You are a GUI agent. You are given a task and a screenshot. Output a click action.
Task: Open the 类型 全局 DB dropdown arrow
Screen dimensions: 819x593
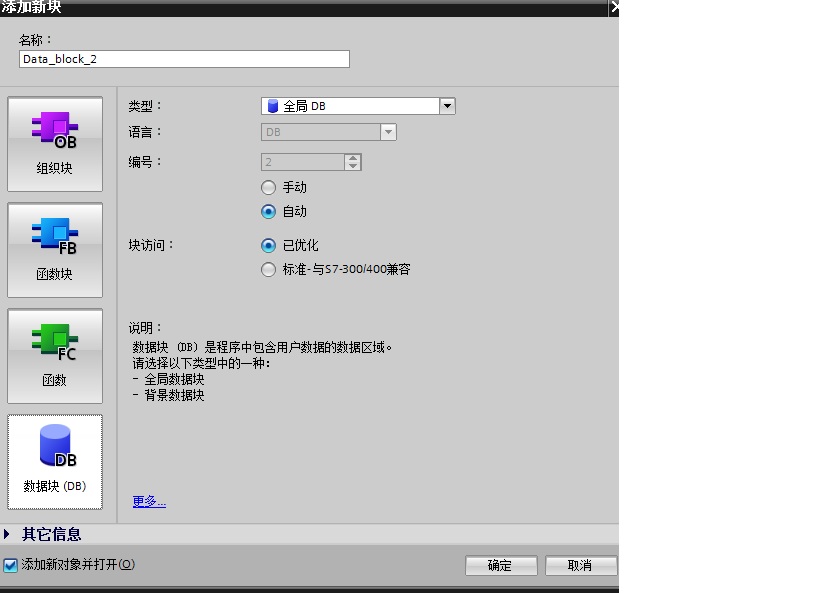(447, 106)
